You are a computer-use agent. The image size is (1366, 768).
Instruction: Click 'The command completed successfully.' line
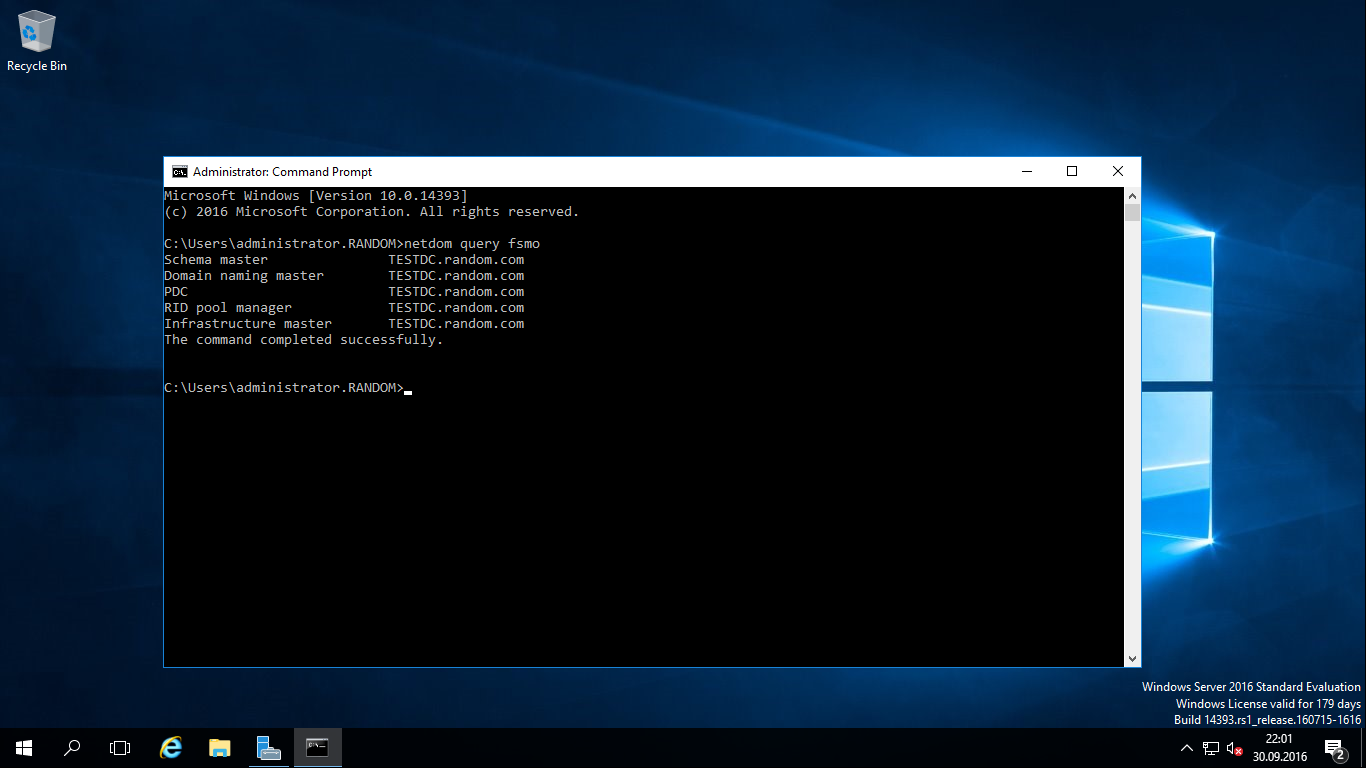tap(303, 340)
